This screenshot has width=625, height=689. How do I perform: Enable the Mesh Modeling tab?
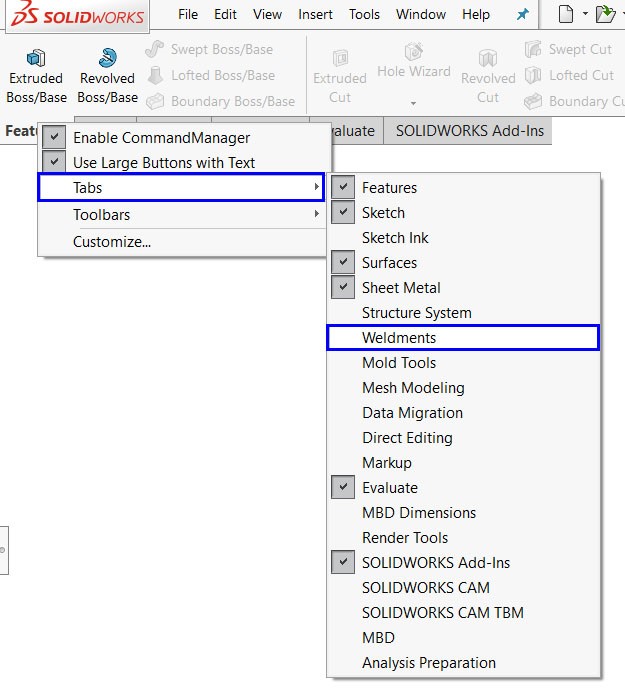tap(463, 388)
